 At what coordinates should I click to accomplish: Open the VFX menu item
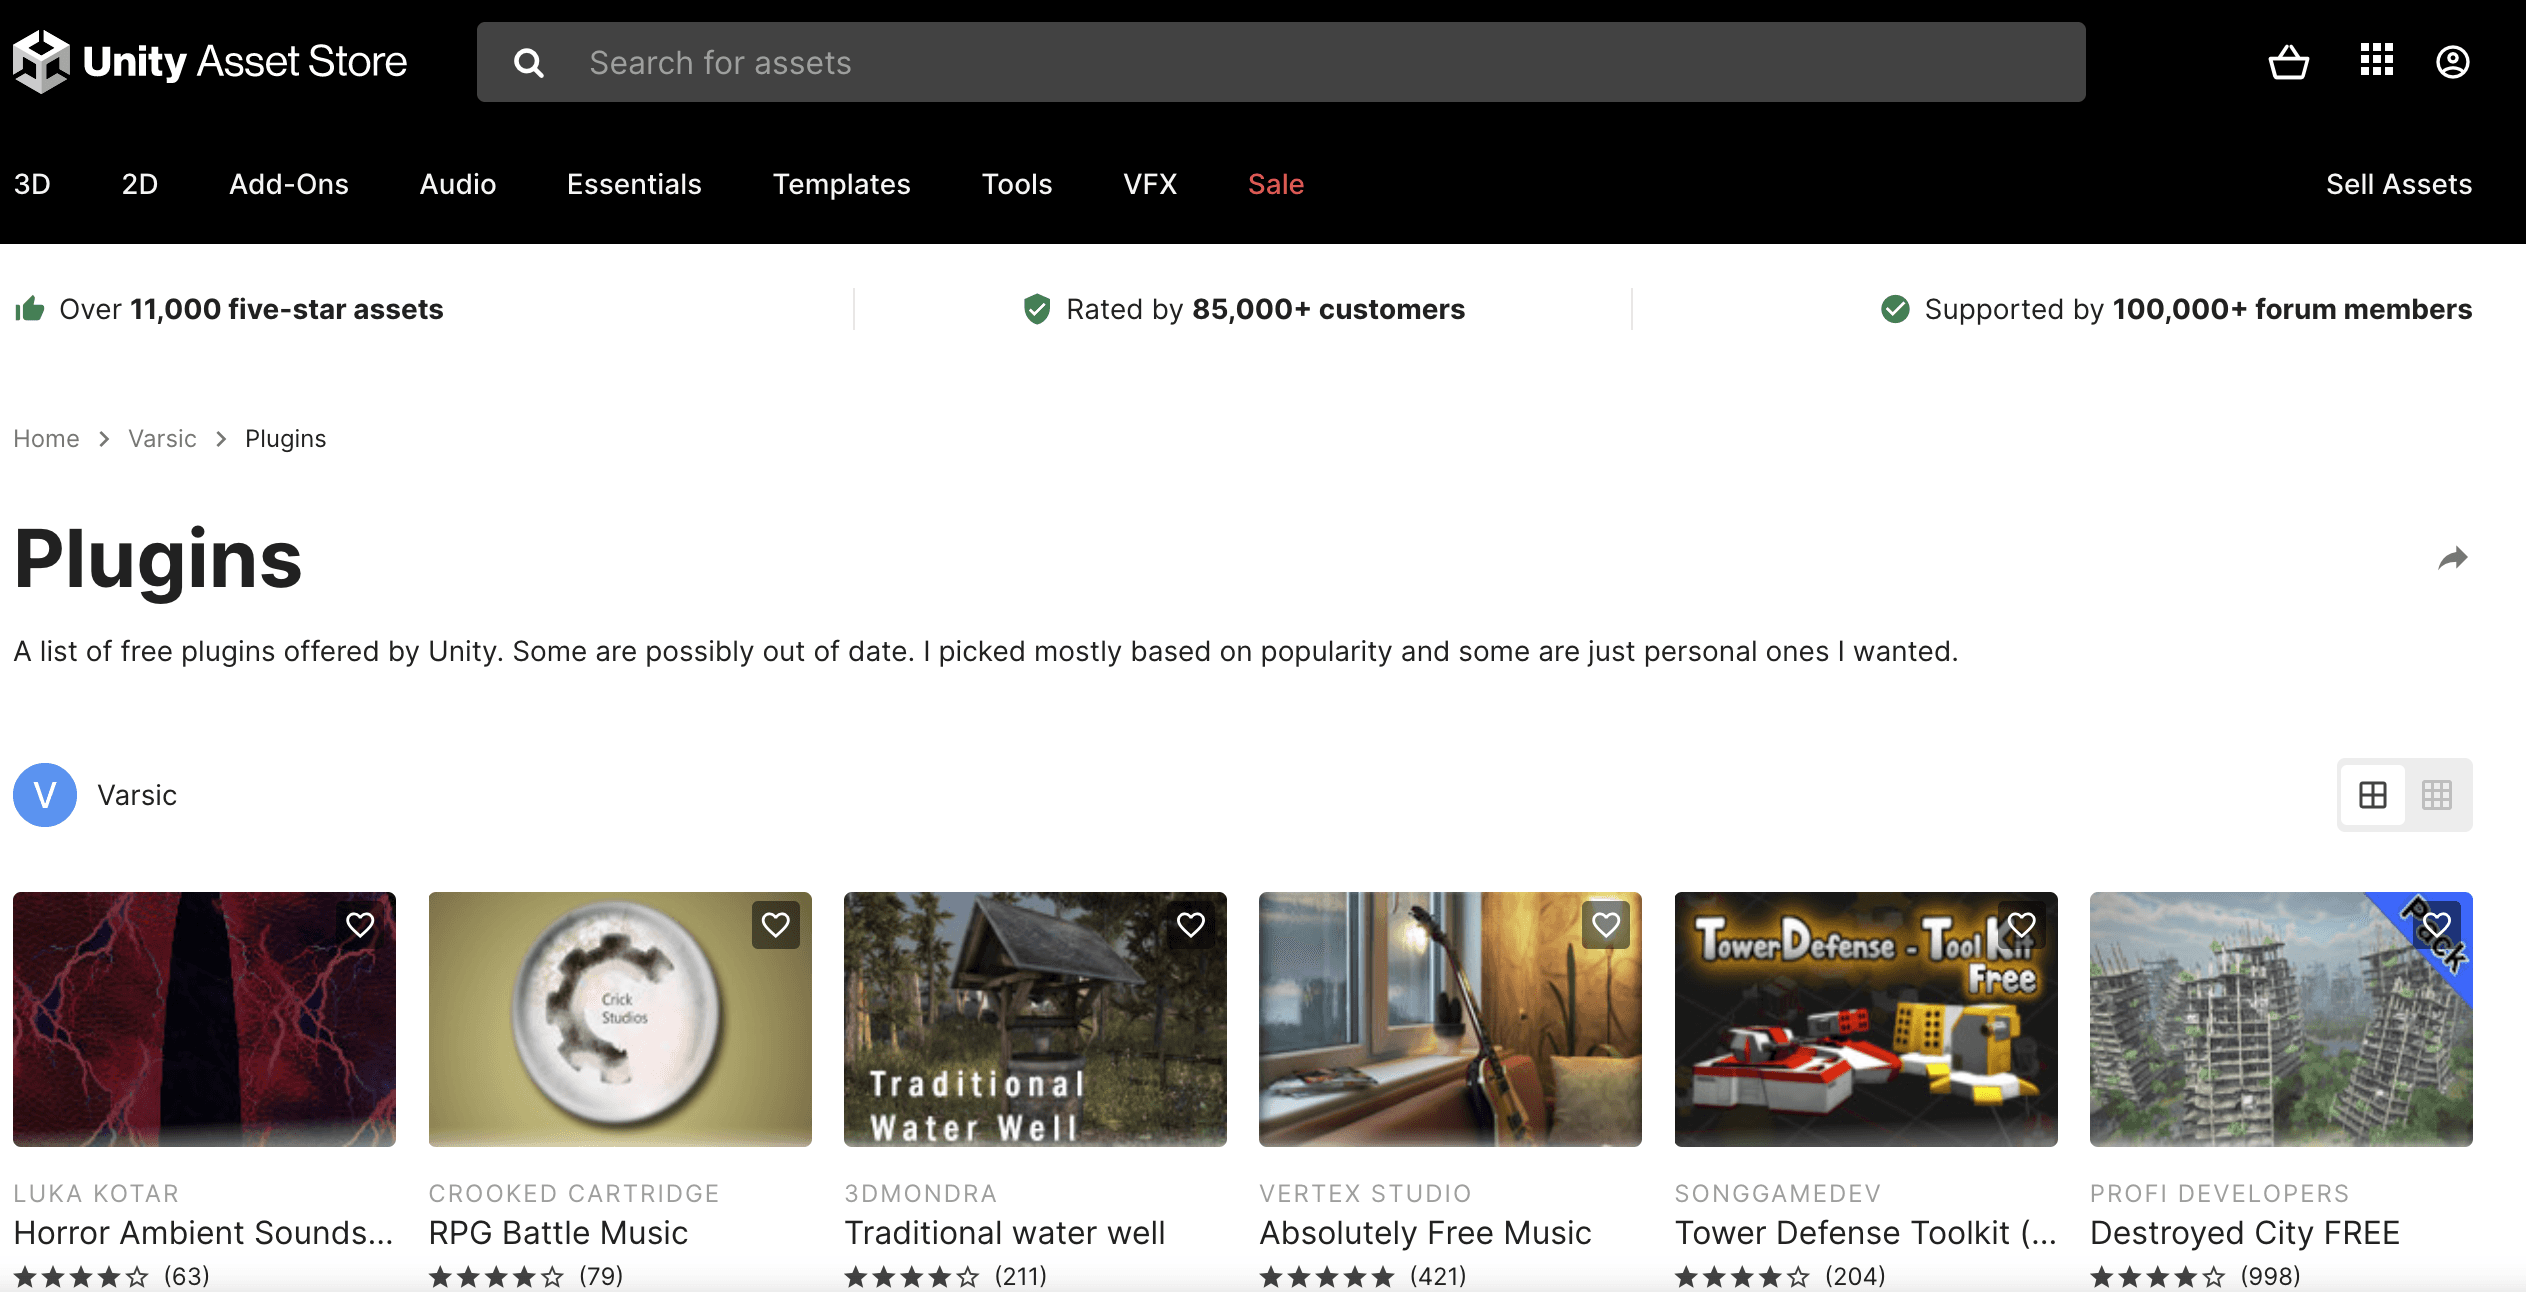1150,184
